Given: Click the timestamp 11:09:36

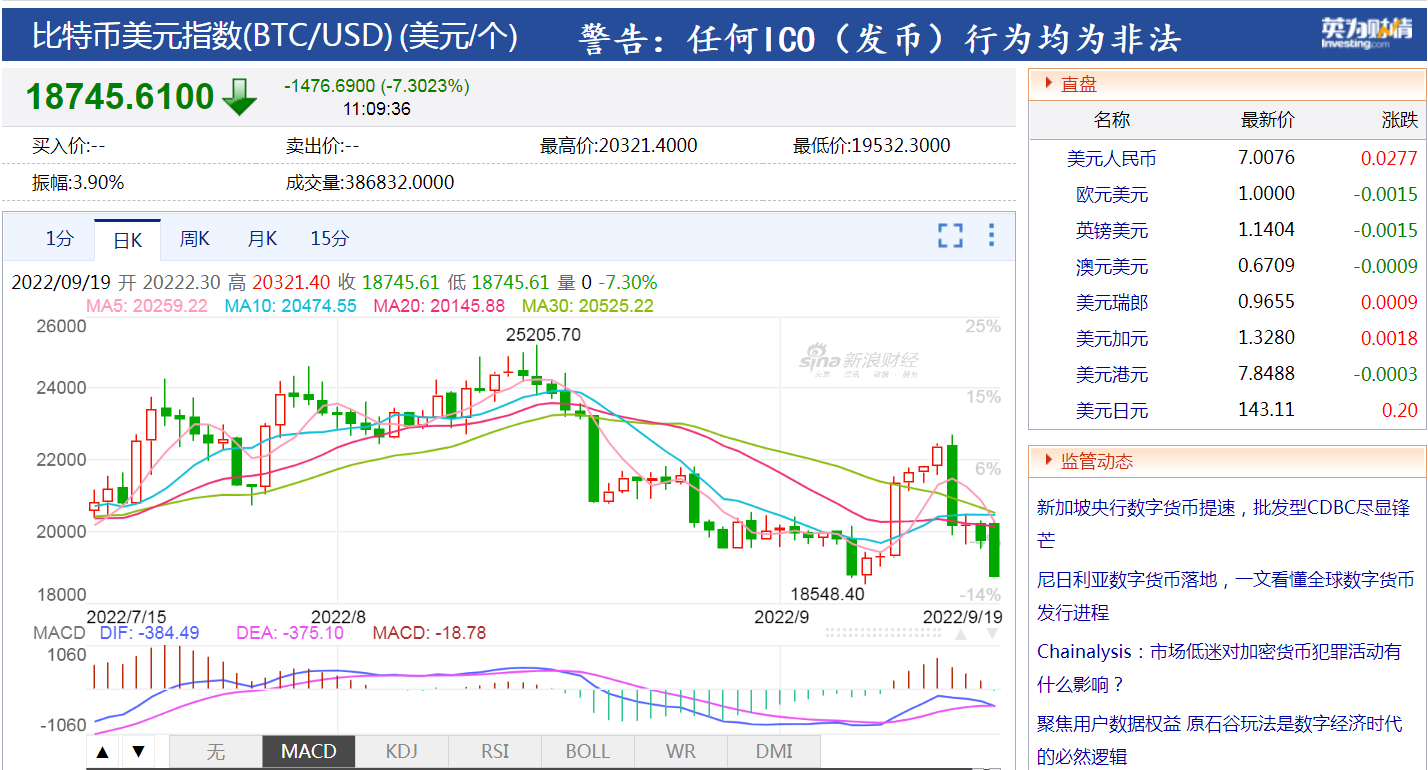Looking at the screenshot, I should 377,109.
